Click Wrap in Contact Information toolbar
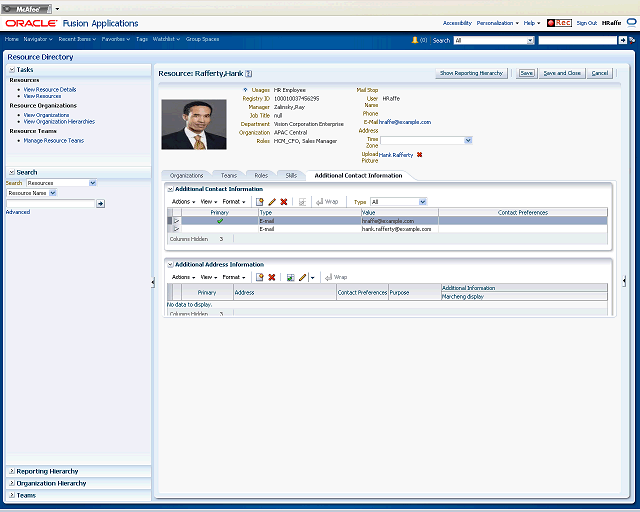The image size is (640, 512). click(x=327, y=202)
